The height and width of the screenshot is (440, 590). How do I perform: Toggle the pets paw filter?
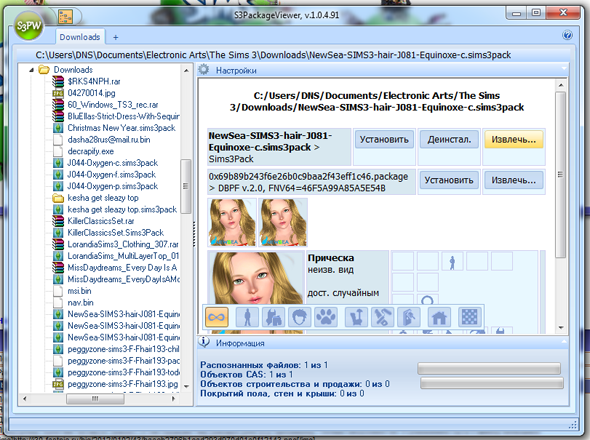326,317
